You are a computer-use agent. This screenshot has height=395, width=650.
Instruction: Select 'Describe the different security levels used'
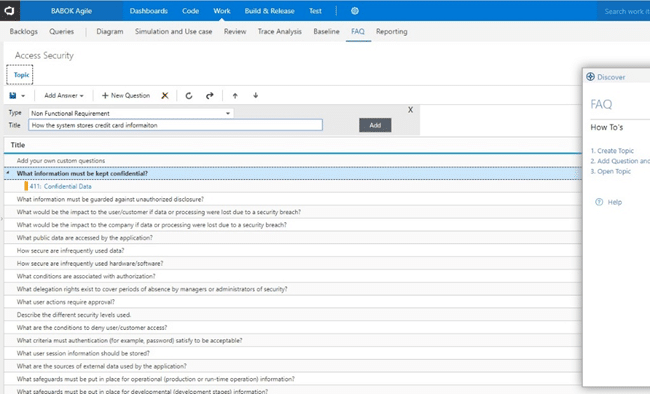point(293,315)
